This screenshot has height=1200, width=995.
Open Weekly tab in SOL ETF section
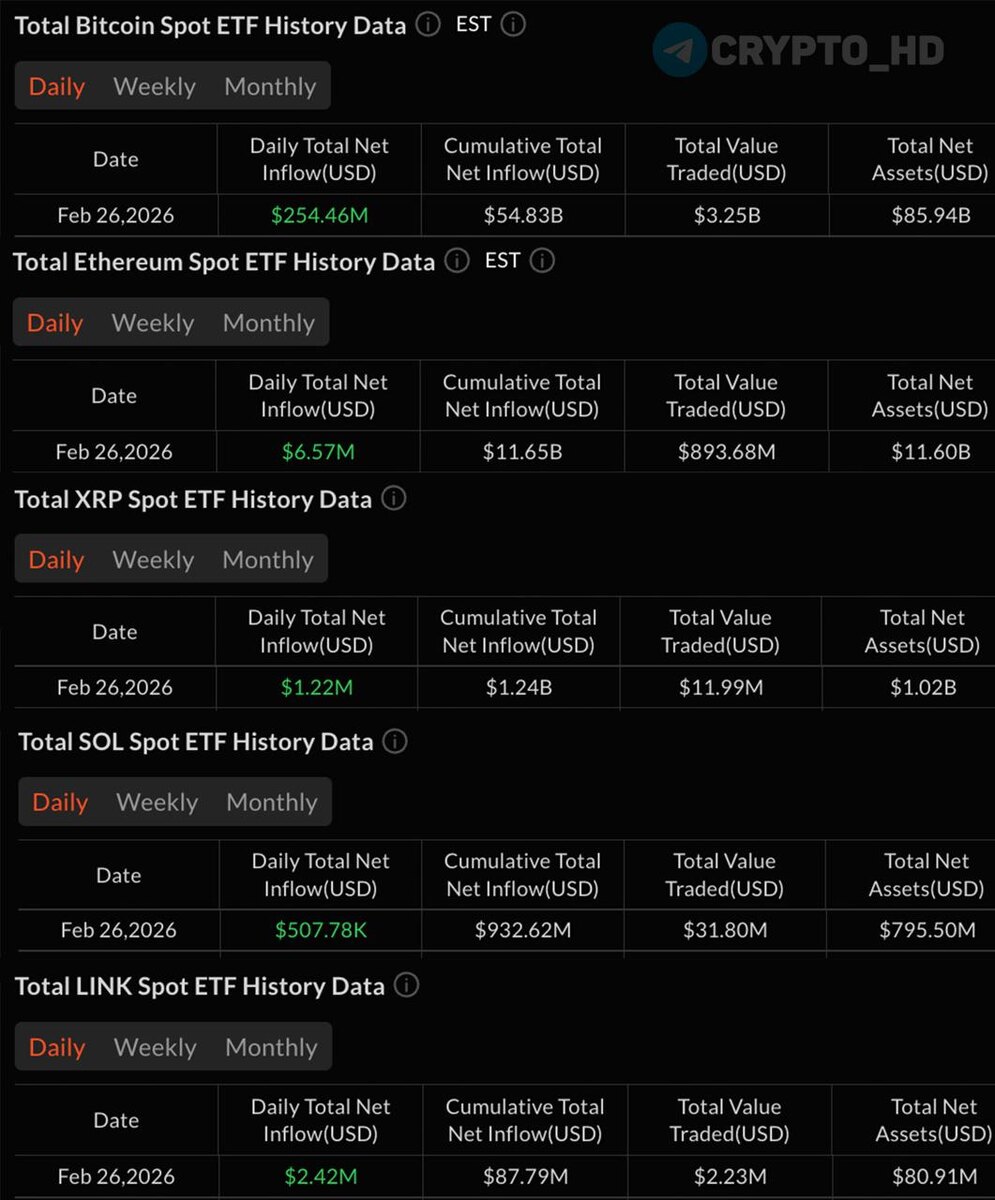[157, 802]
